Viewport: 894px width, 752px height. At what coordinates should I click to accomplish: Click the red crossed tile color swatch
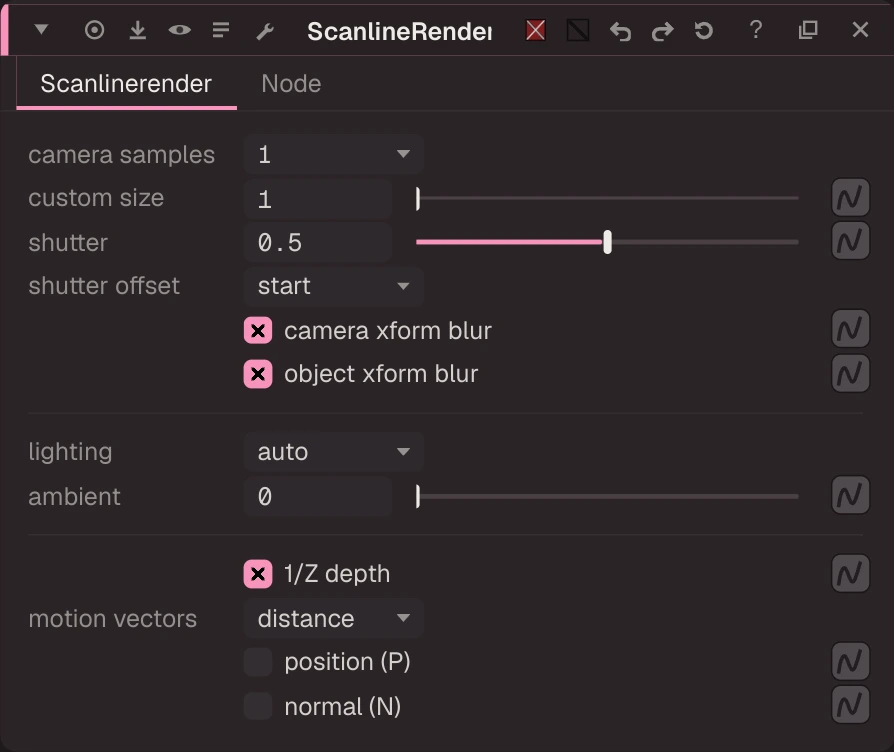[535, 30]
